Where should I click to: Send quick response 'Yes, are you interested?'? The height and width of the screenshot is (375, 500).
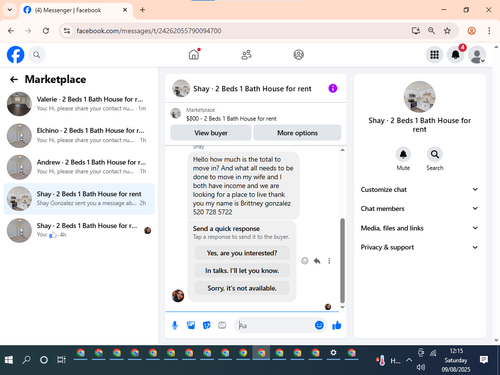(x=242, y=253)
